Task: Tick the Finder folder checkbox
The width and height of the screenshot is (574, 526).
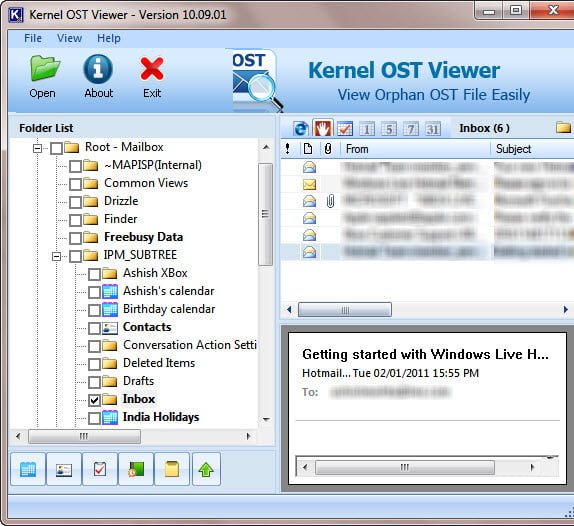Action: [x=75, y=220]
